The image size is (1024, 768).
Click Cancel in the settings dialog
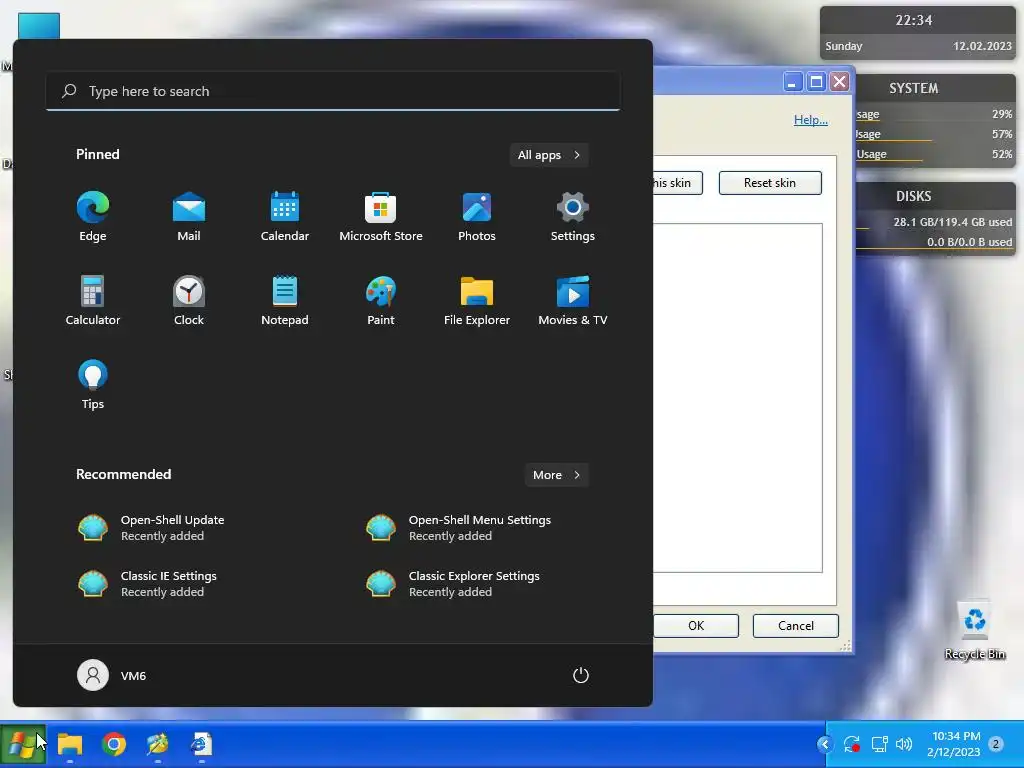[x=795, y=626]
